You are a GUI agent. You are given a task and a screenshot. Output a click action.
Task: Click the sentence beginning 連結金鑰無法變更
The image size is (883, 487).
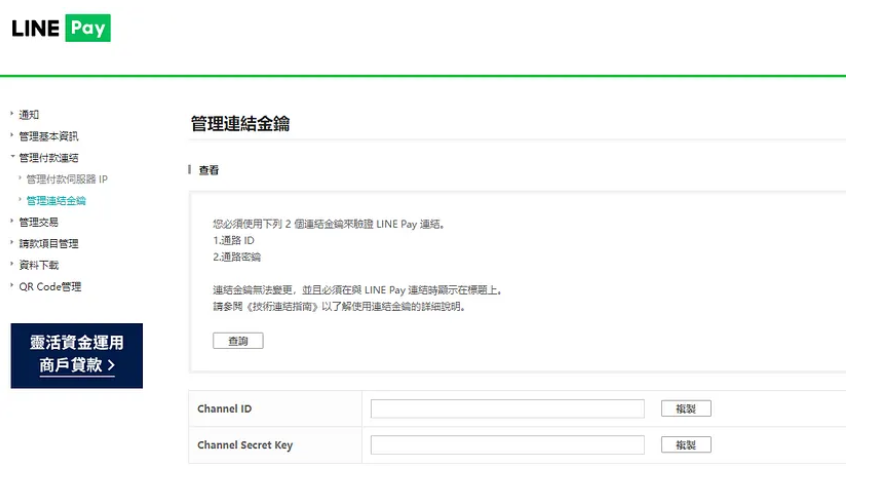(x=357, y=290)
